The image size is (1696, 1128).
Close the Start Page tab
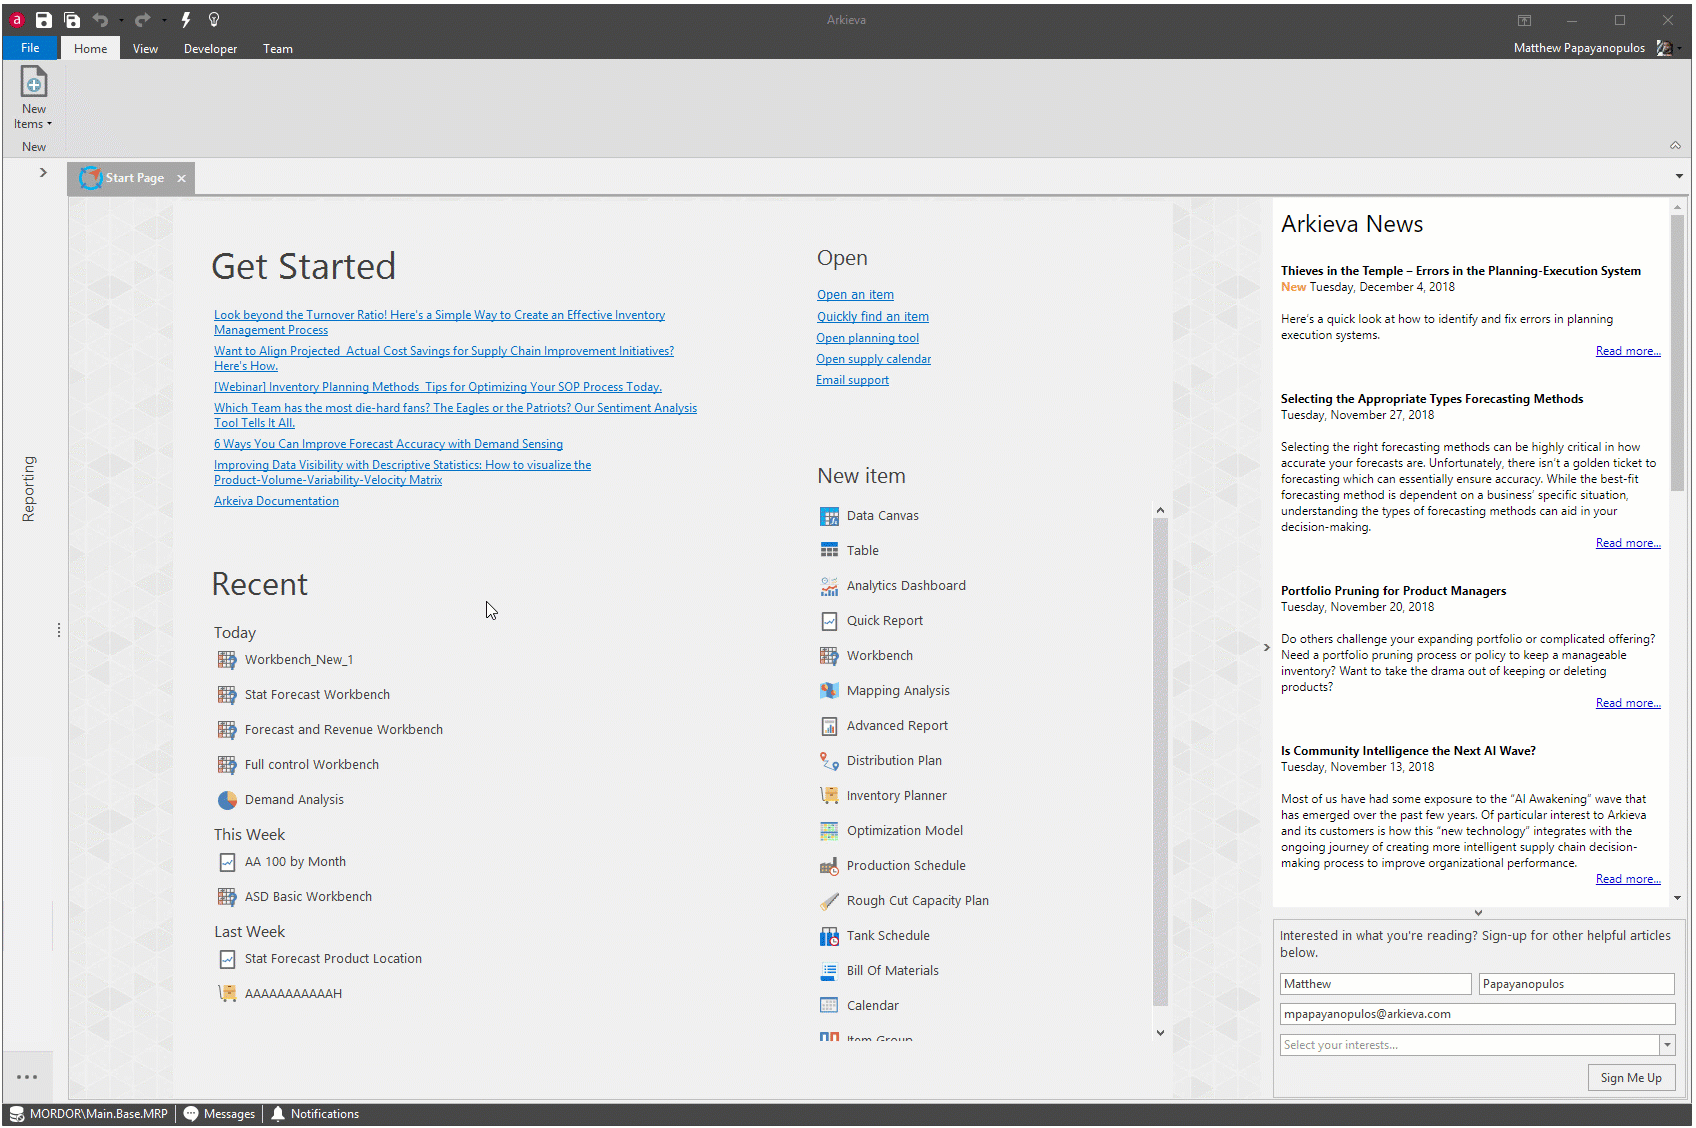(181, 178)
